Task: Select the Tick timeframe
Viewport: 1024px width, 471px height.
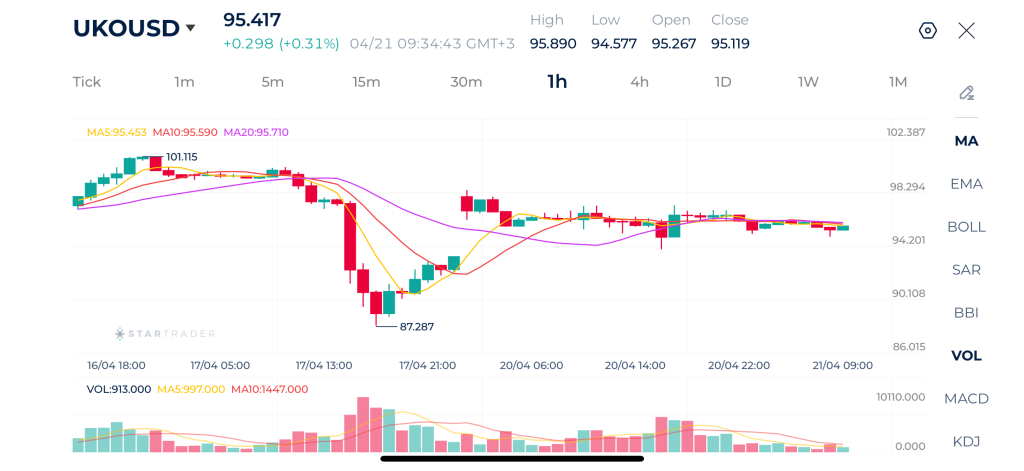Action: 87,82
